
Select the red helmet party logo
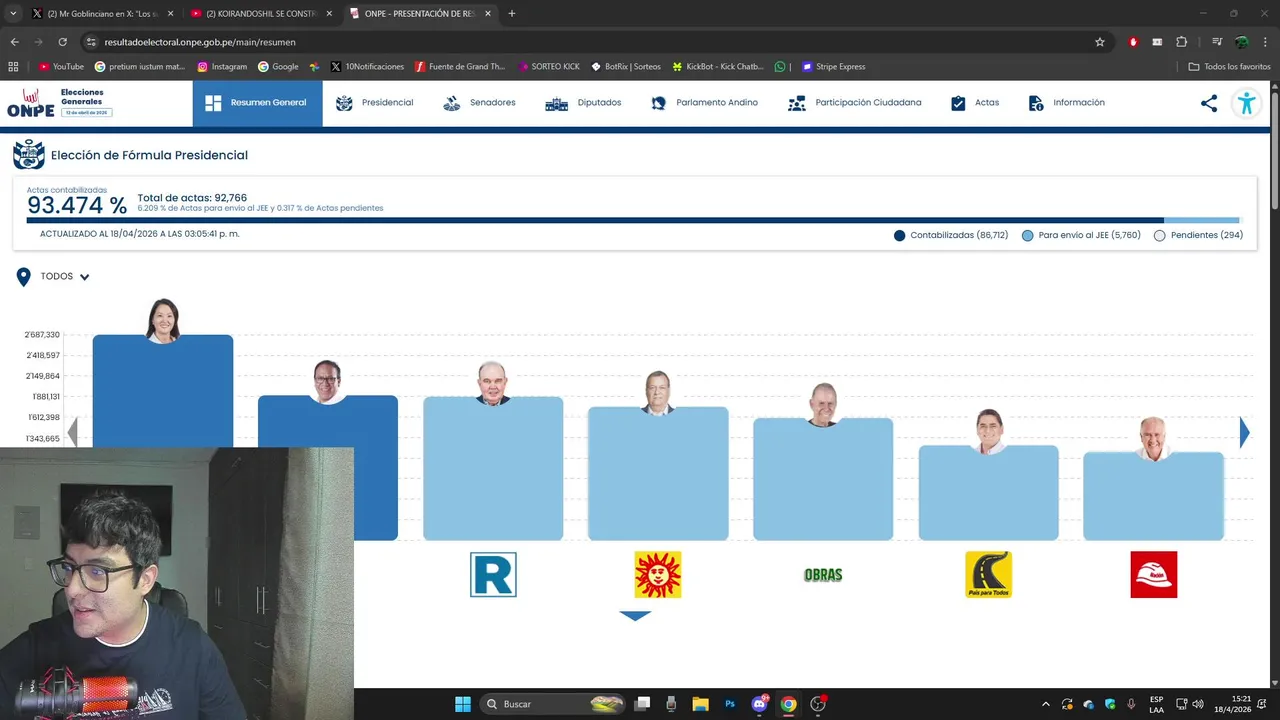click(1154, 575)
